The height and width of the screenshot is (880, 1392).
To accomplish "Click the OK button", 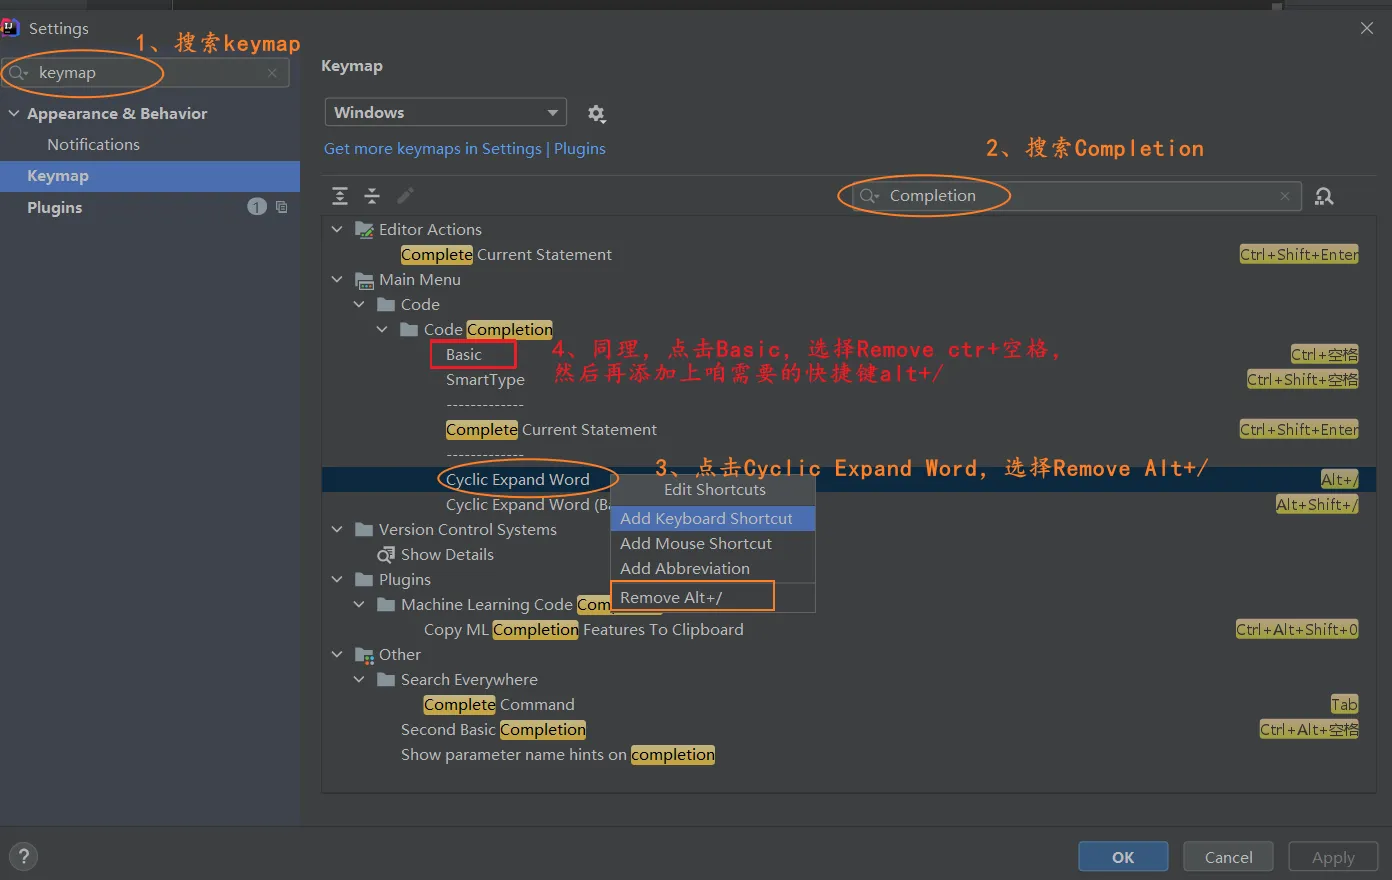I will (x=1123, y=857).
